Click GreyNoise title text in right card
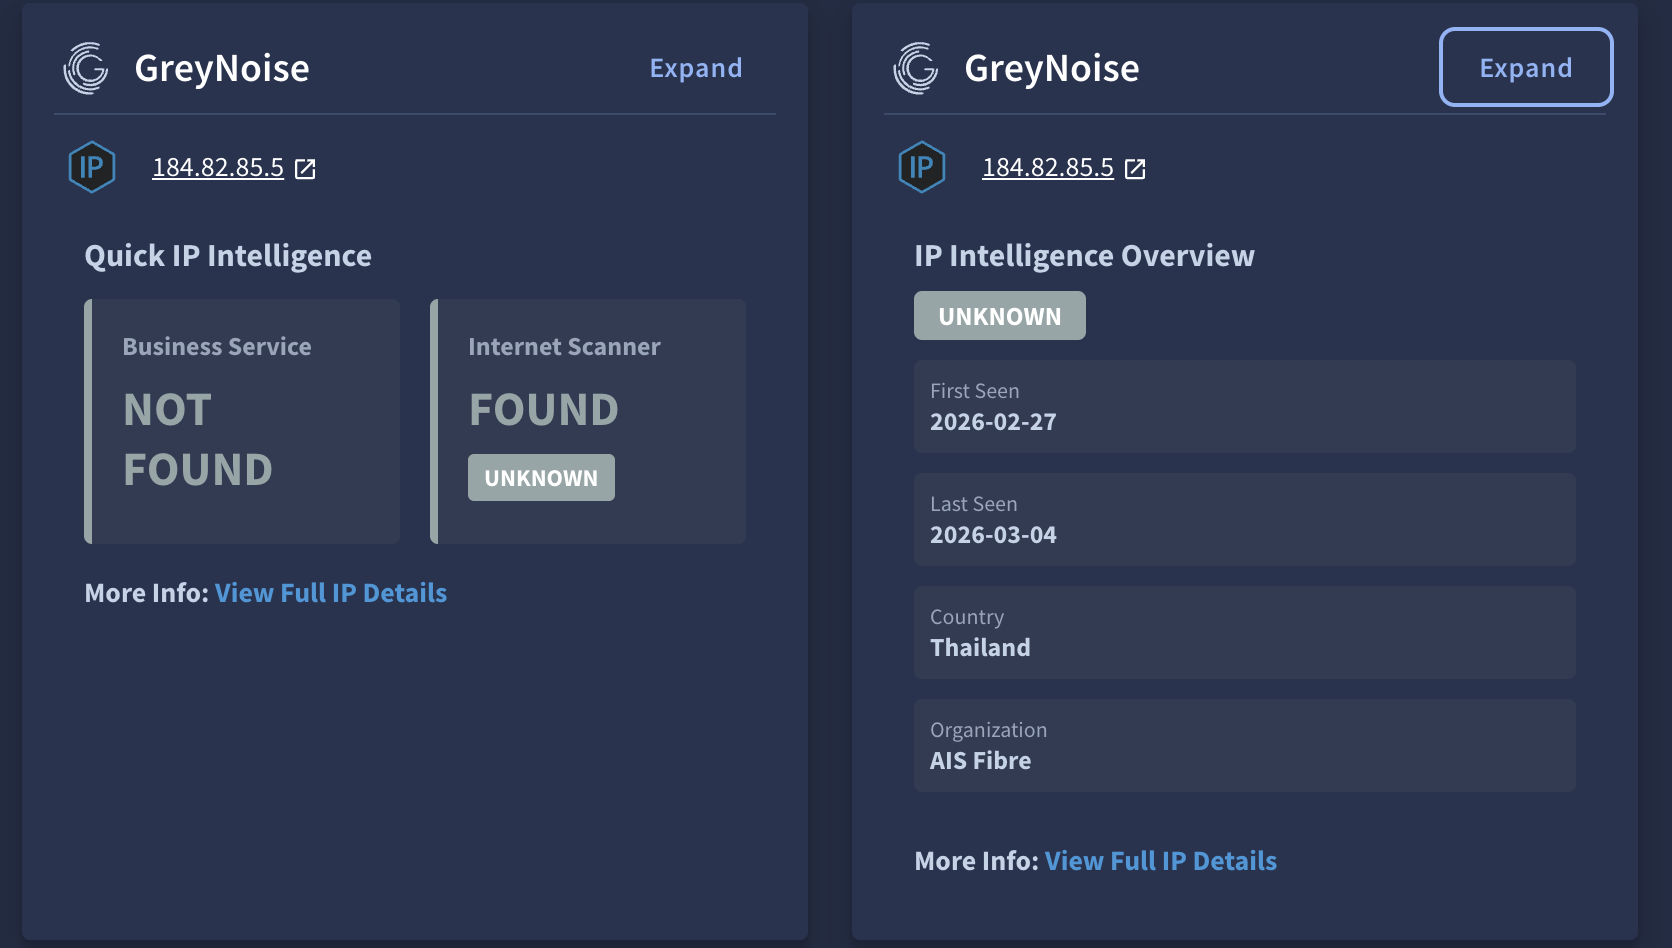1672x948 pixels. click(1052, 68)
